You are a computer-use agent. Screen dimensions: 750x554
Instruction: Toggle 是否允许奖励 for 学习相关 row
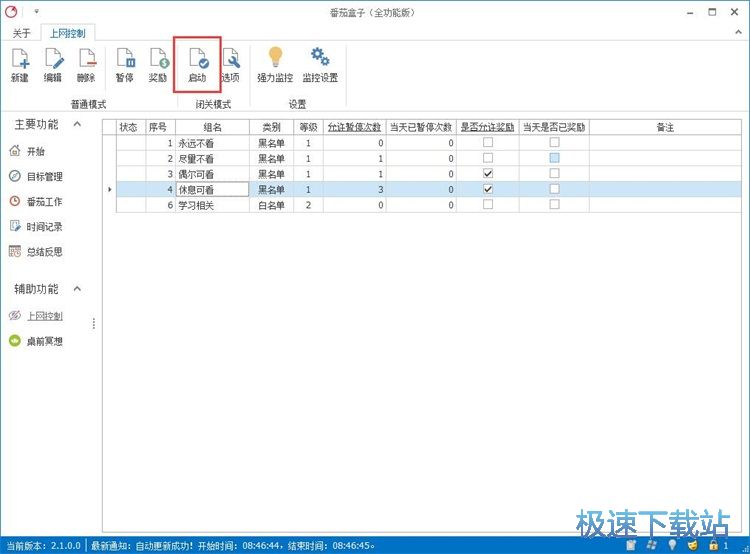pyautogui.click(x=488, y=205)
